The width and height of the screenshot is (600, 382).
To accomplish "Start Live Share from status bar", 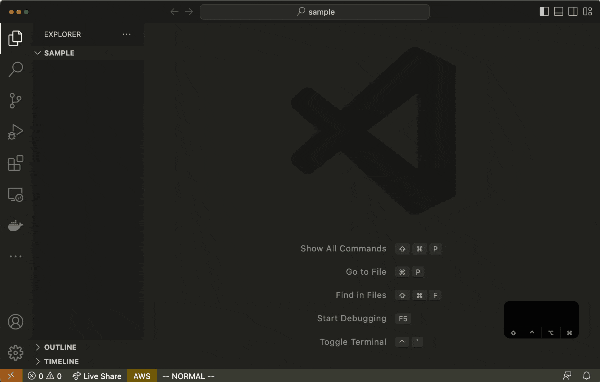I will 97,376.
